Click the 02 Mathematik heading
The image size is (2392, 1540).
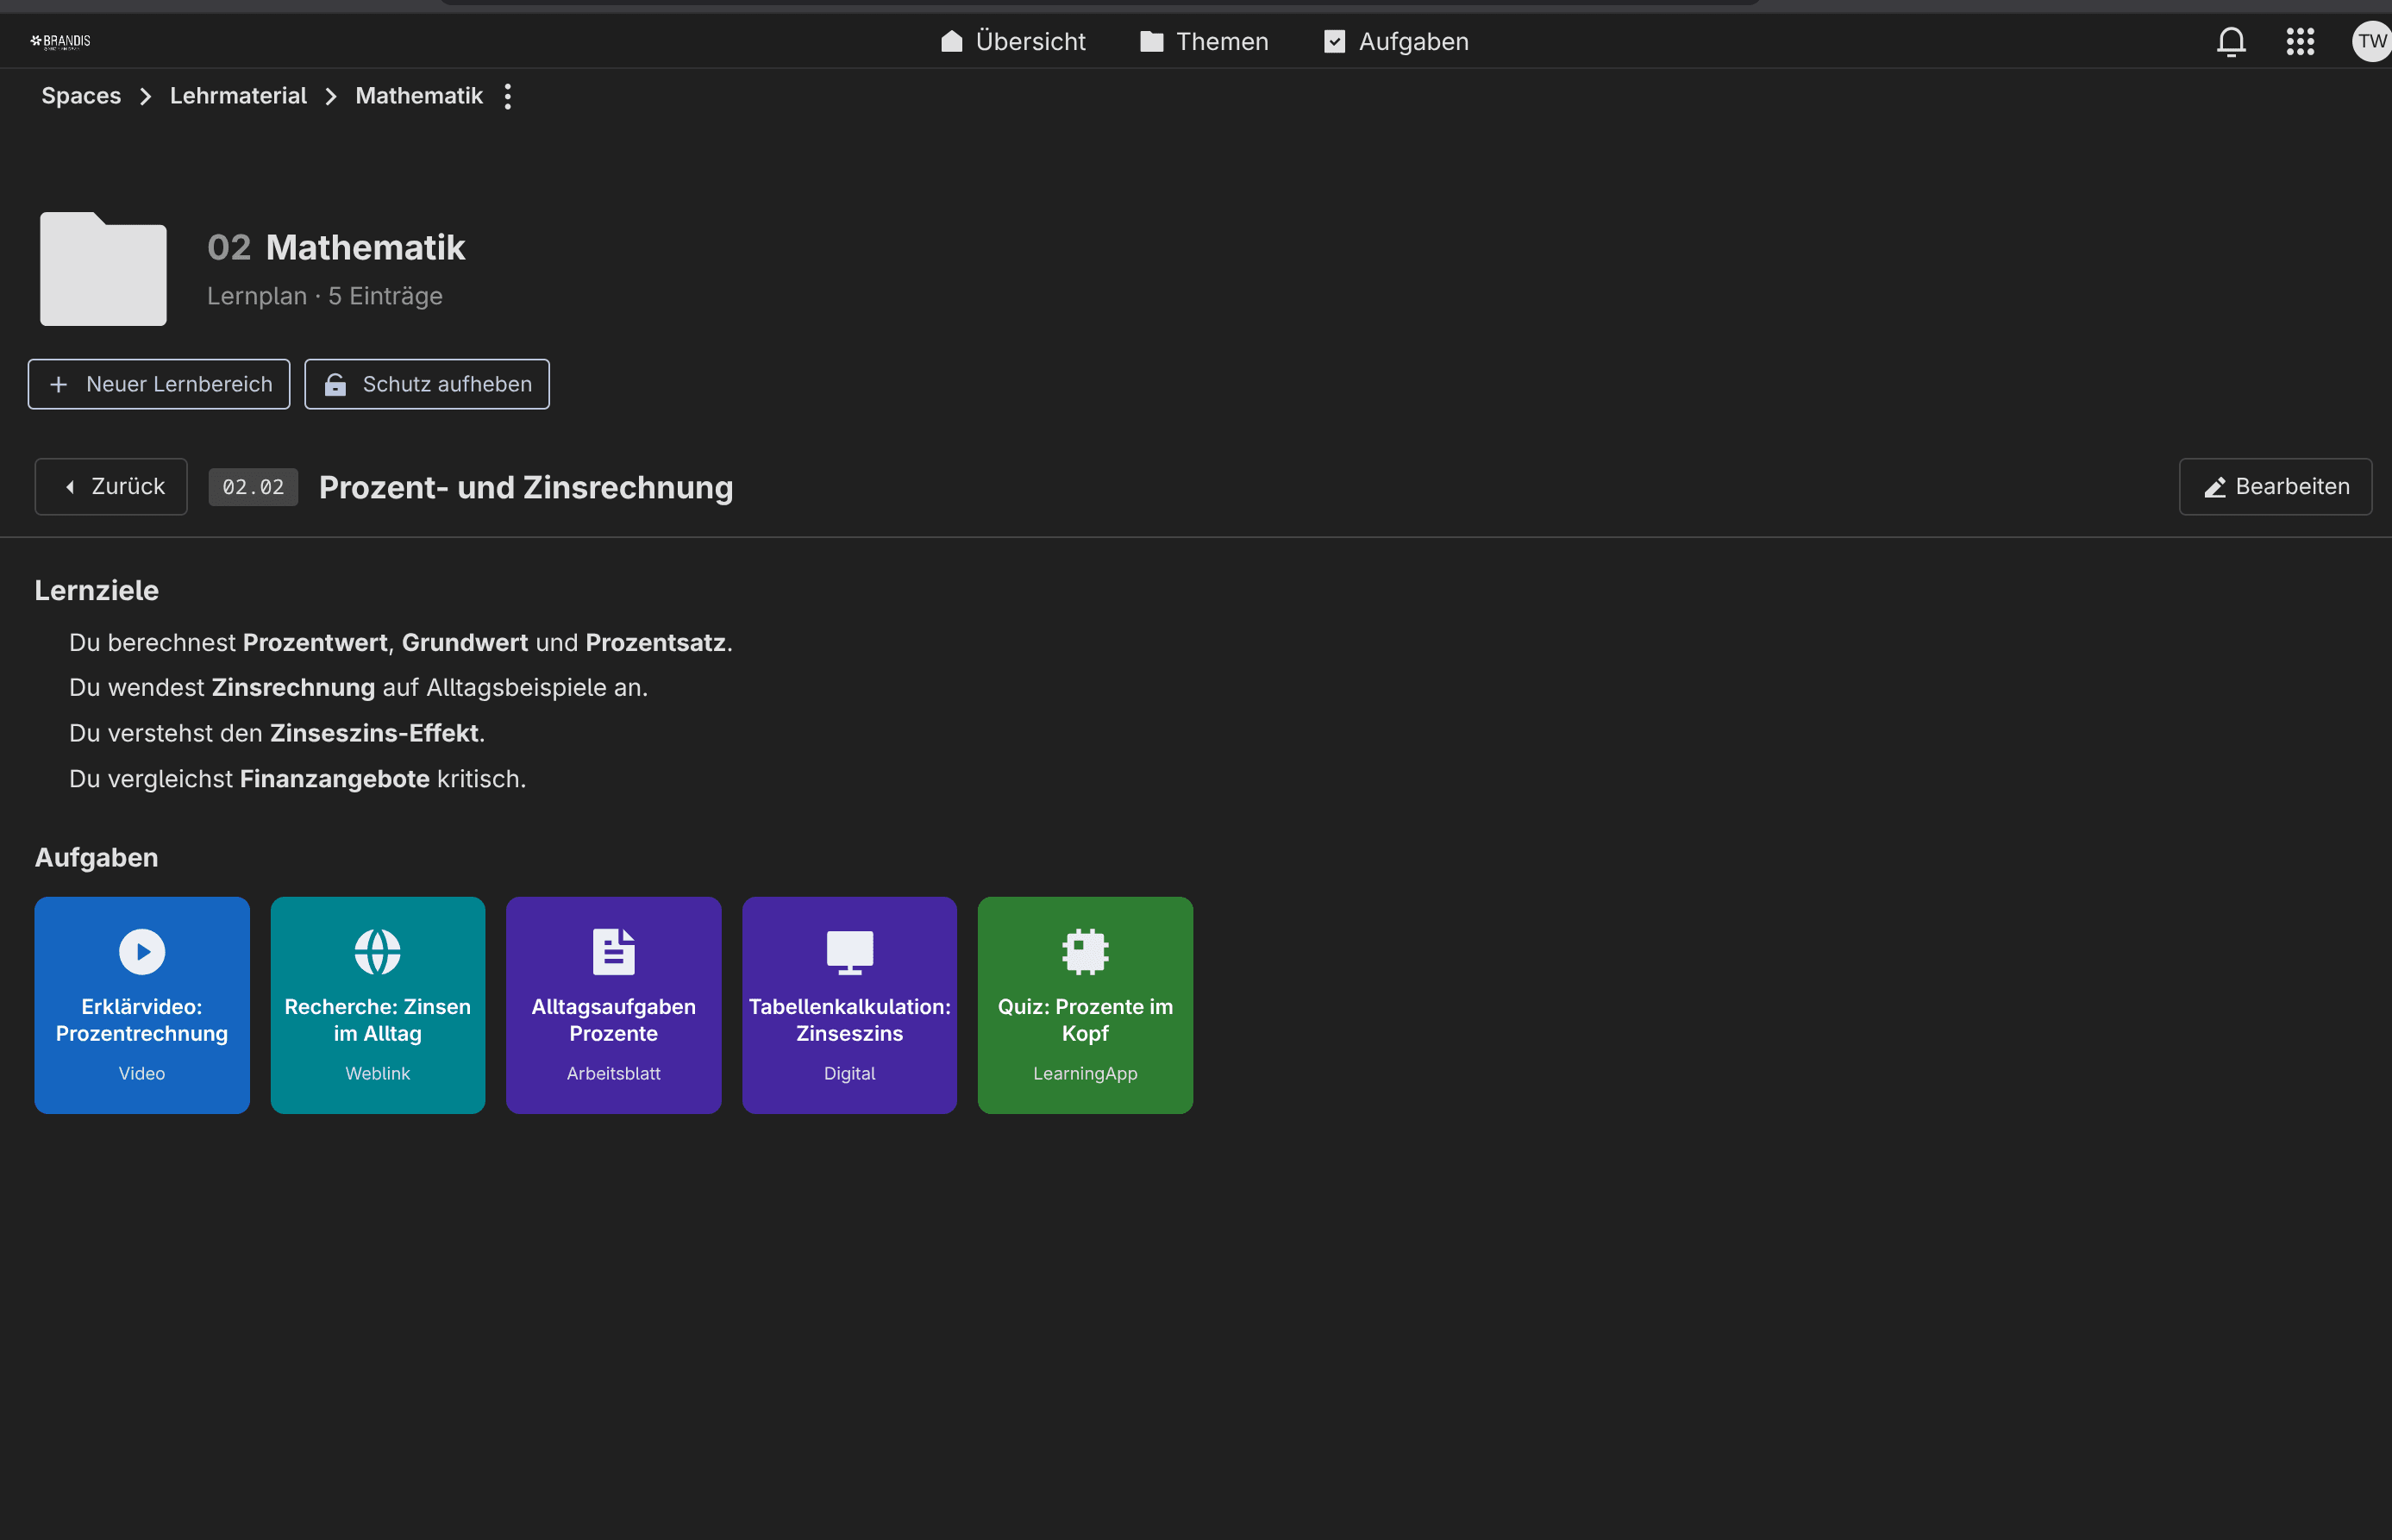pyautogui.click(x=336, y=247)
